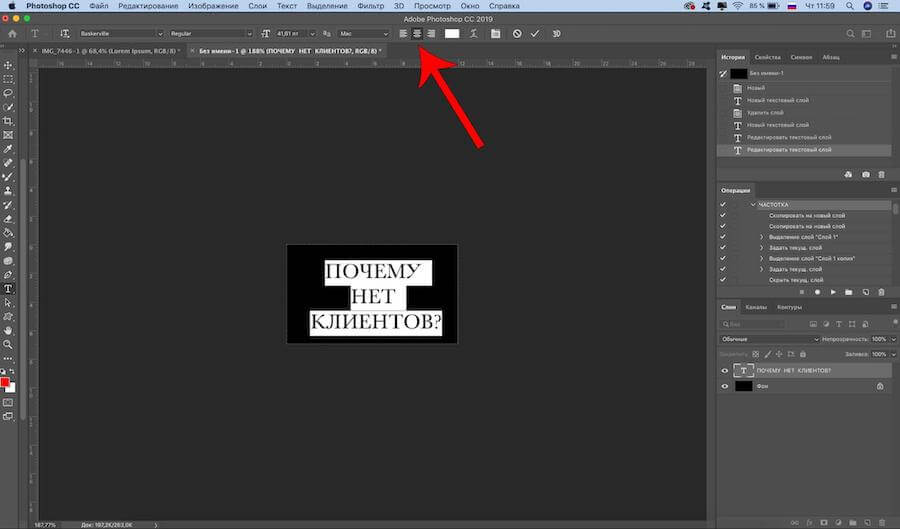Select the Move tool
This screenshot has height=529, width=900.
click(8, 65)
